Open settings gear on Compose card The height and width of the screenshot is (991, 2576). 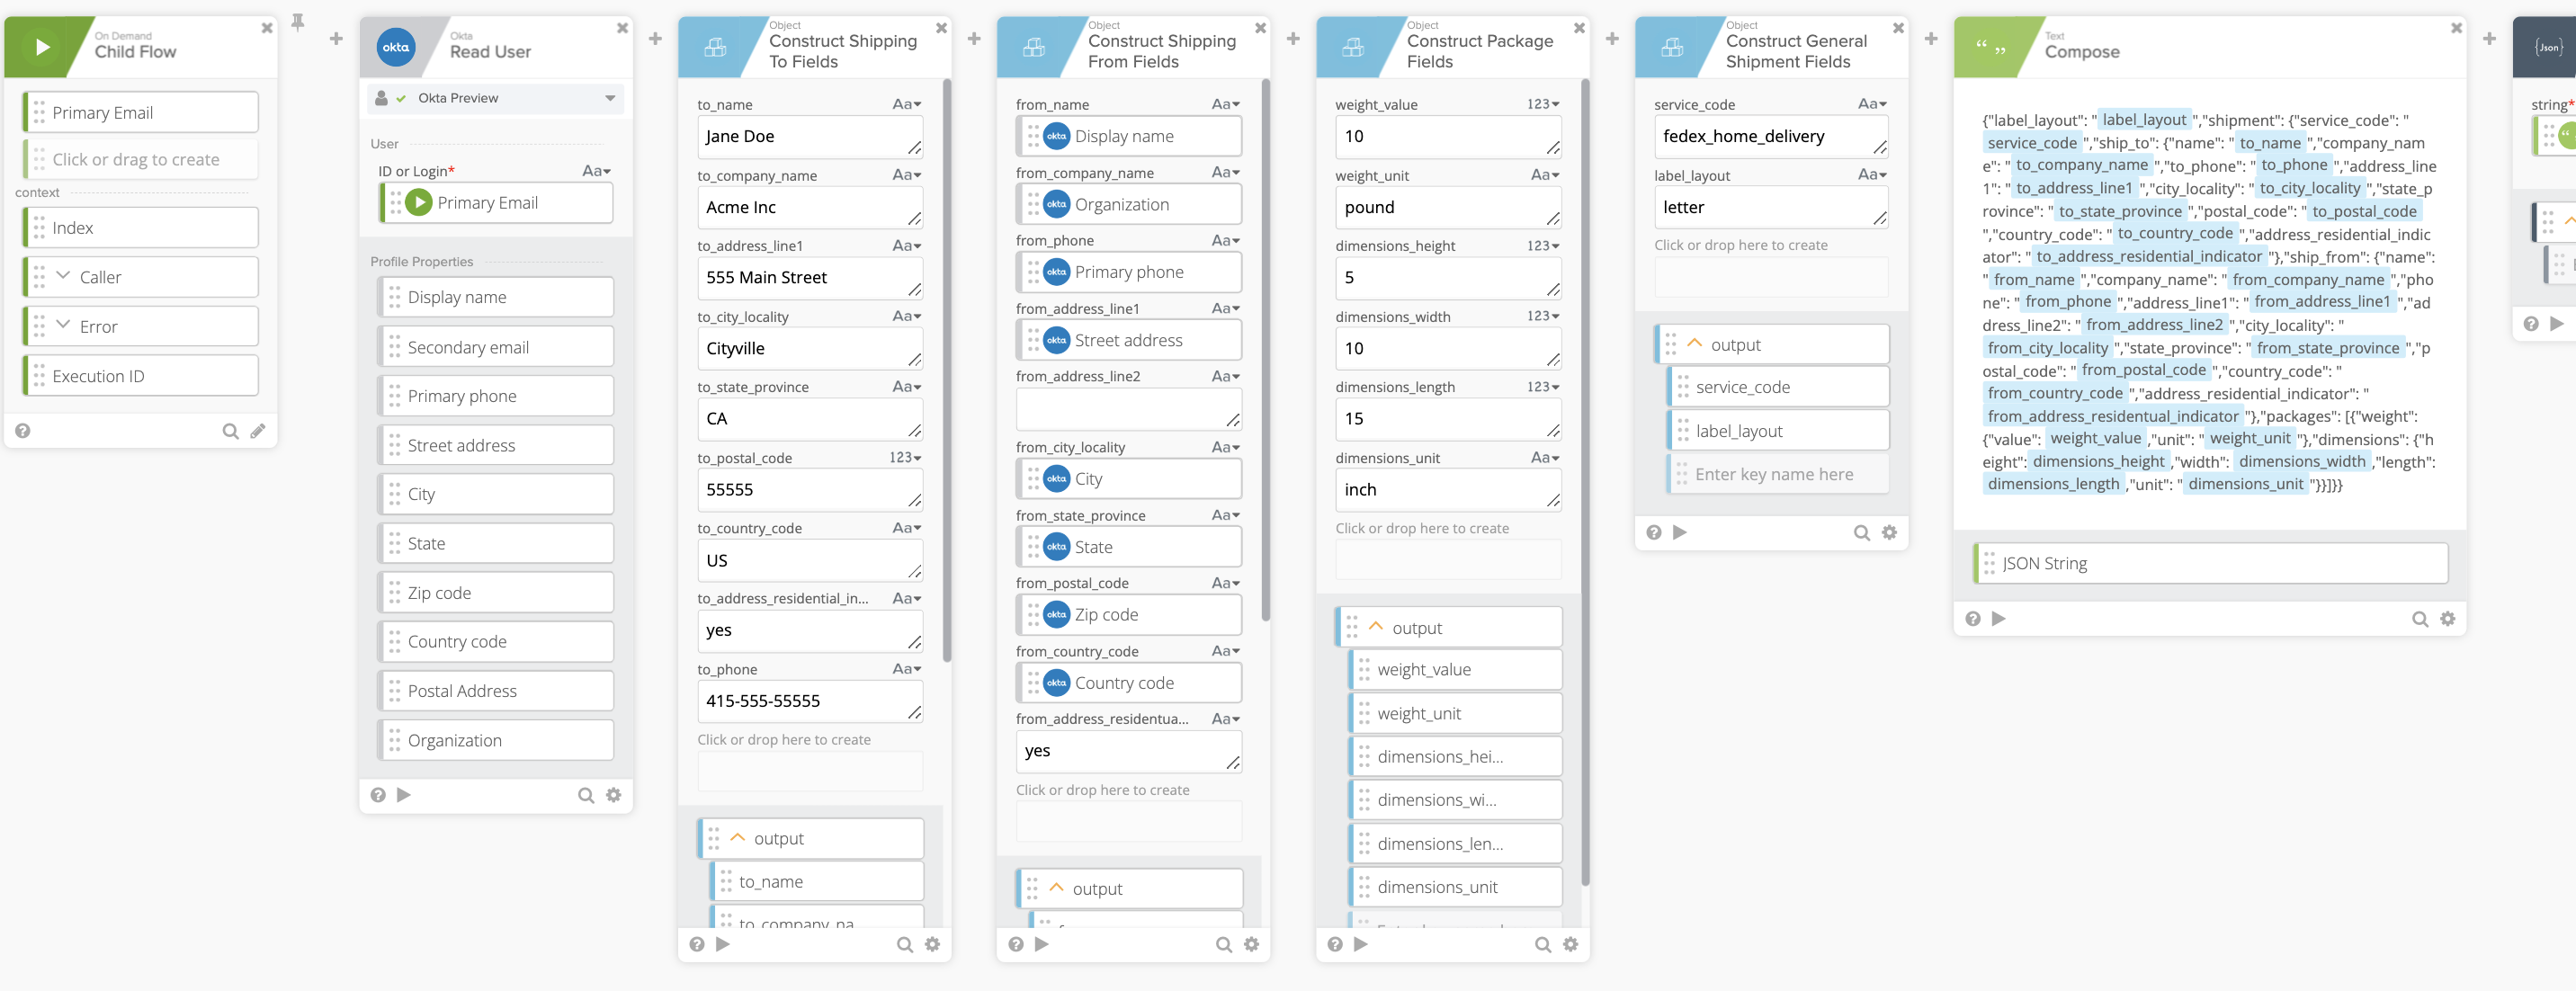pos(2447,619)
